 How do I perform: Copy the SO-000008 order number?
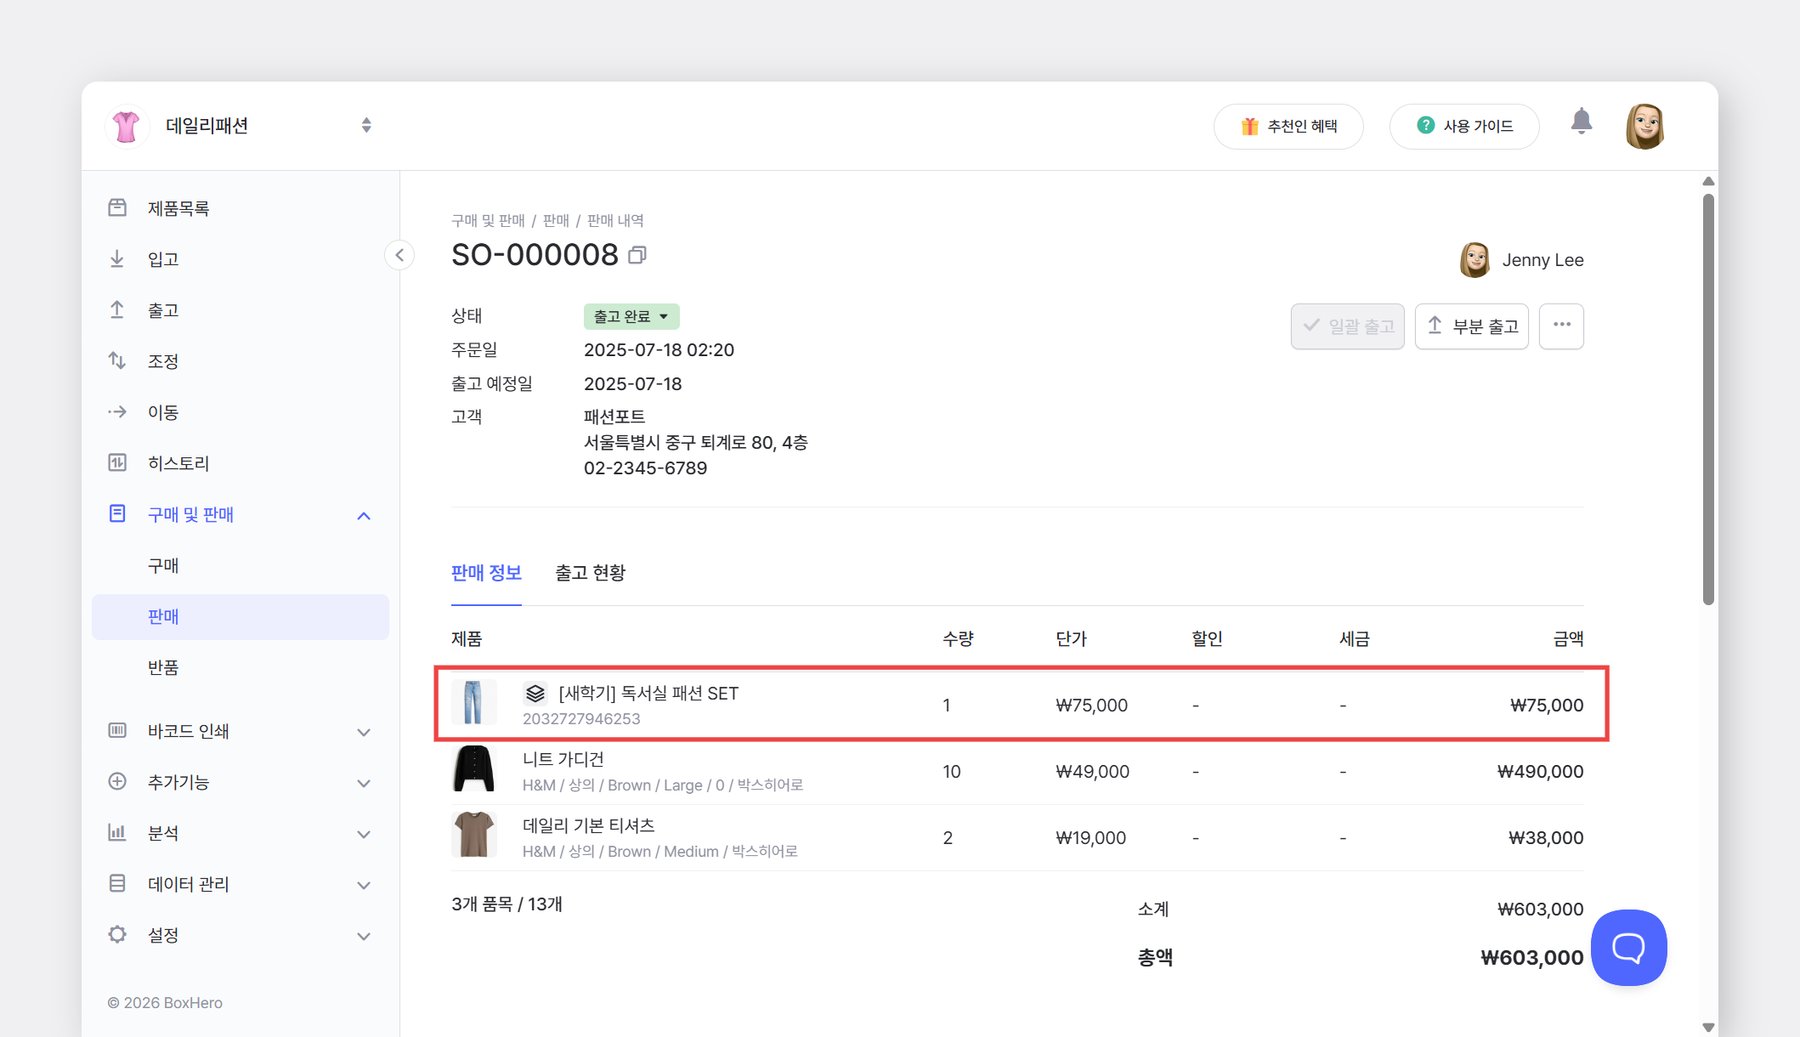tap(639, 255)
